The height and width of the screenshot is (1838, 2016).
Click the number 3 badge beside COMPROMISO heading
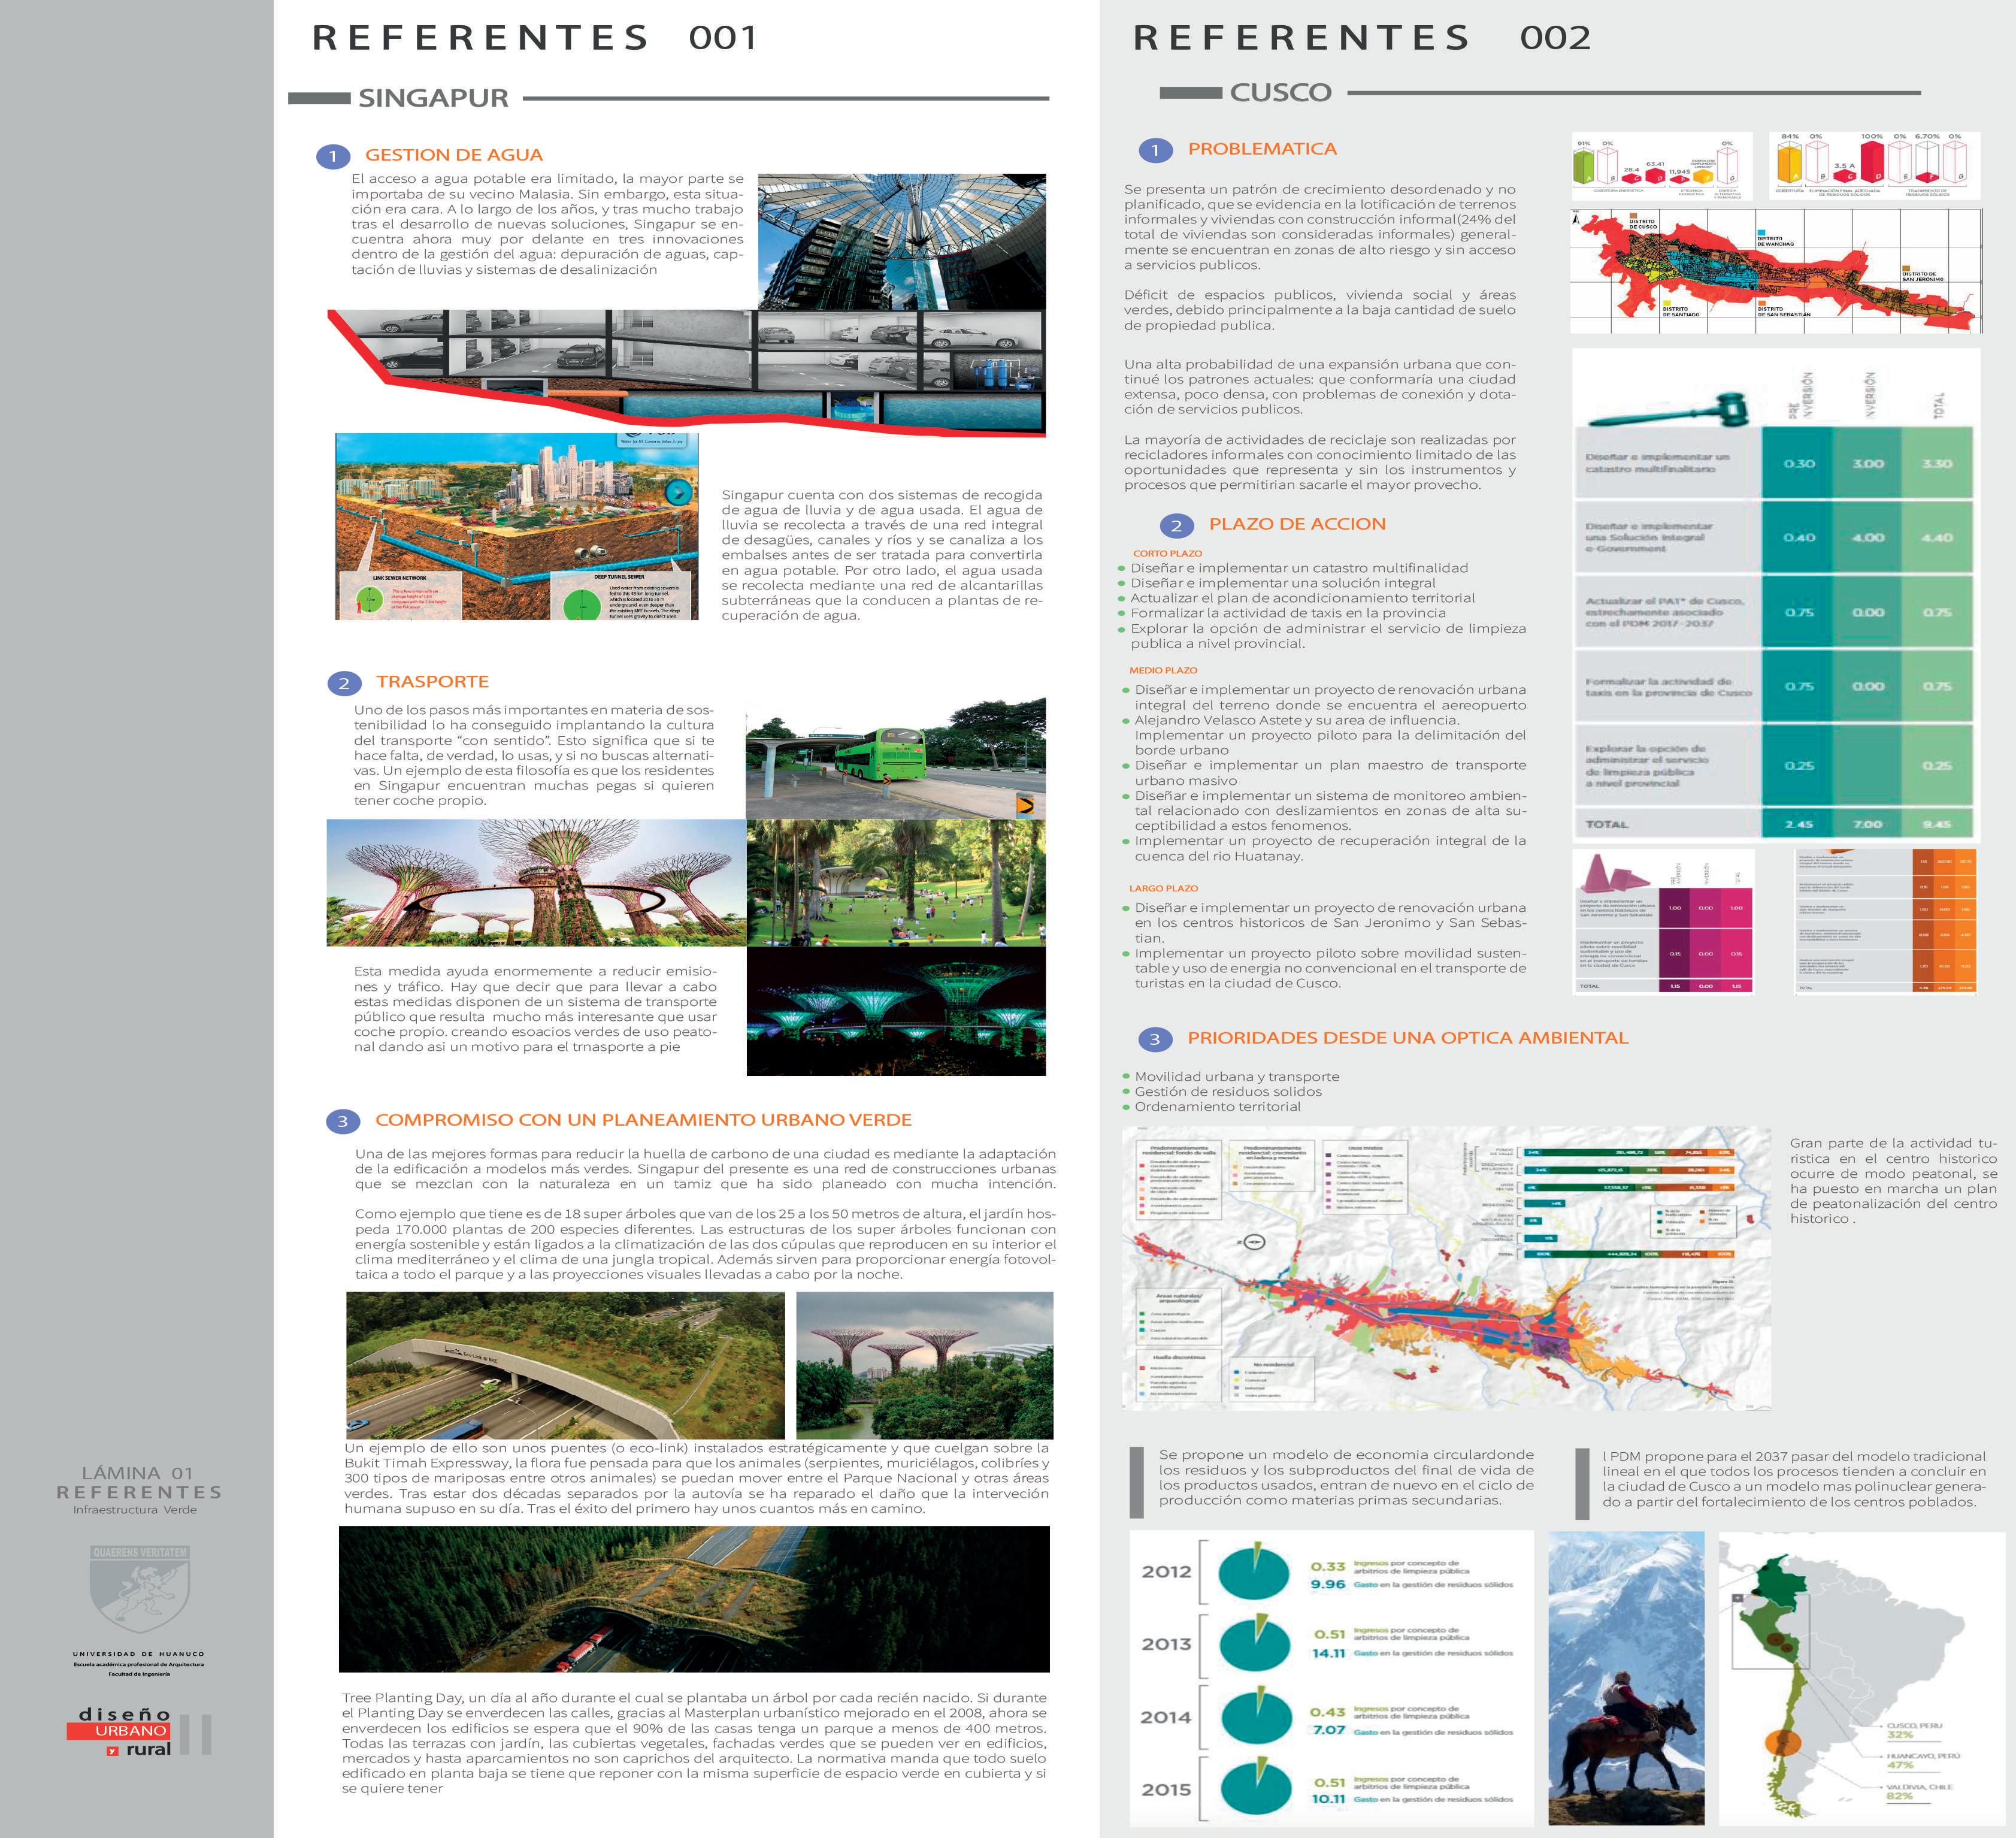(343, 1121)
